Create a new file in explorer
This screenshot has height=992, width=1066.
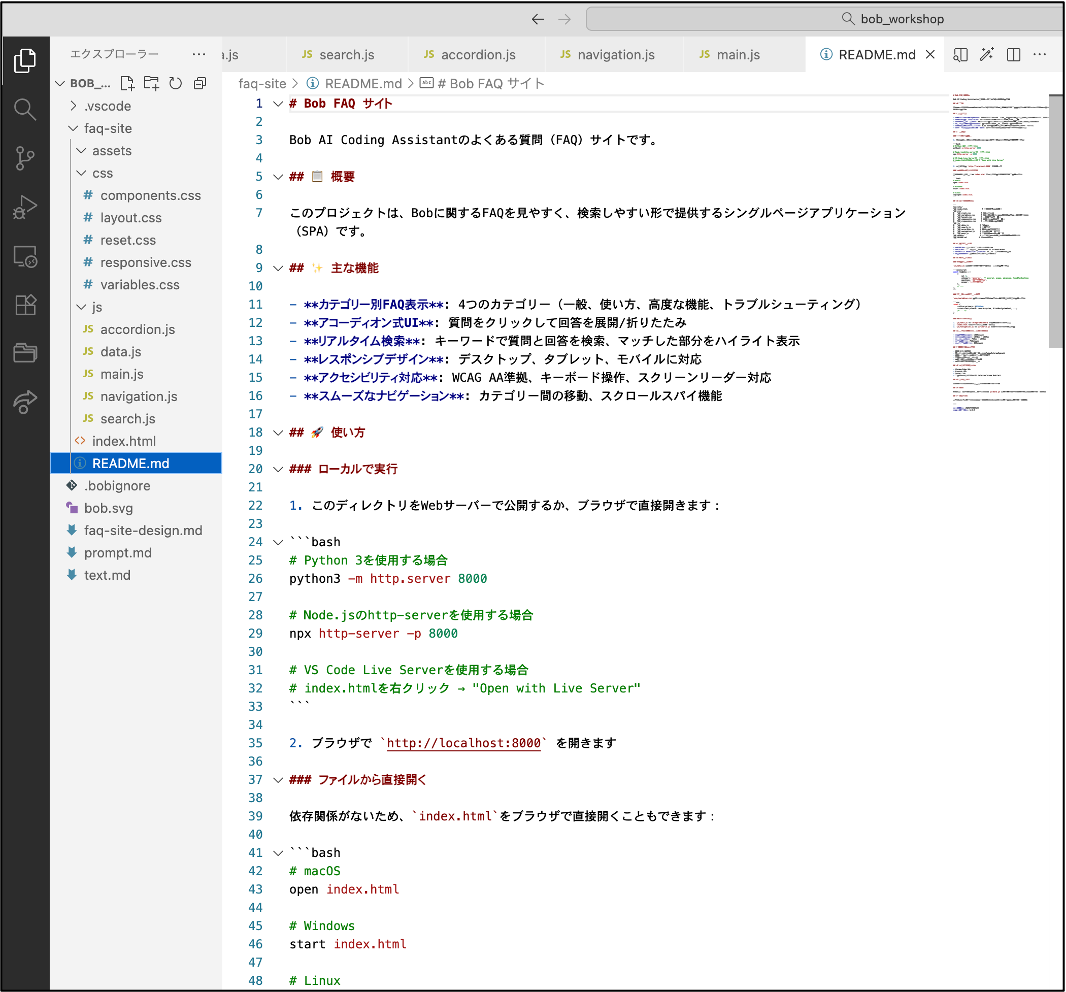127,83
